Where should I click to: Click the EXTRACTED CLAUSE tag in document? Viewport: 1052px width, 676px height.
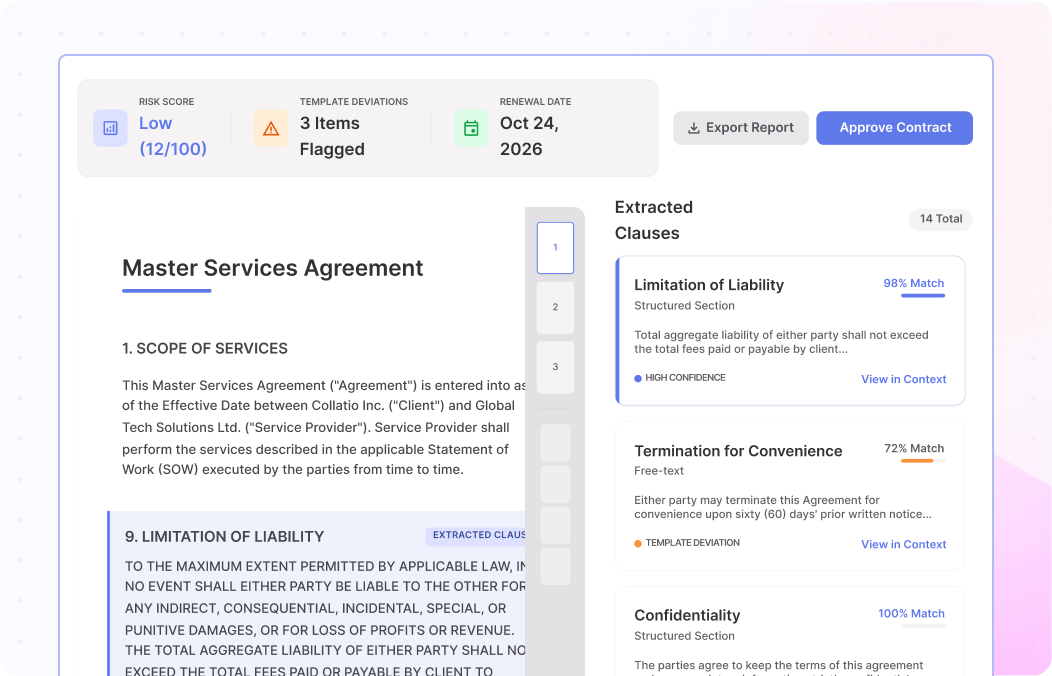(x=476, y=535)
